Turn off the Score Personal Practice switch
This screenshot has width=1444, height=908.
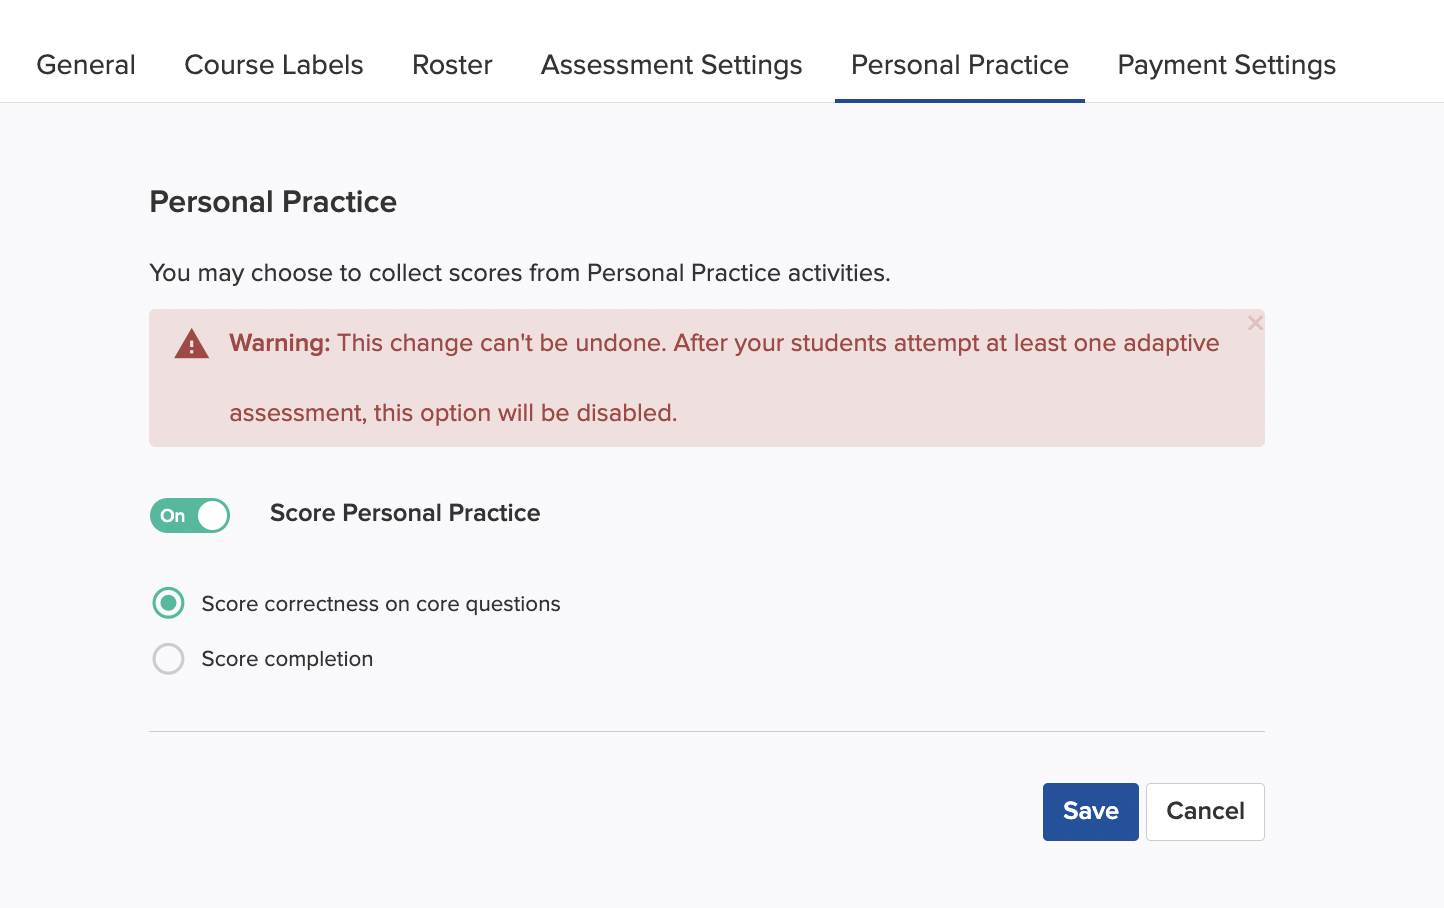(190, 516)
